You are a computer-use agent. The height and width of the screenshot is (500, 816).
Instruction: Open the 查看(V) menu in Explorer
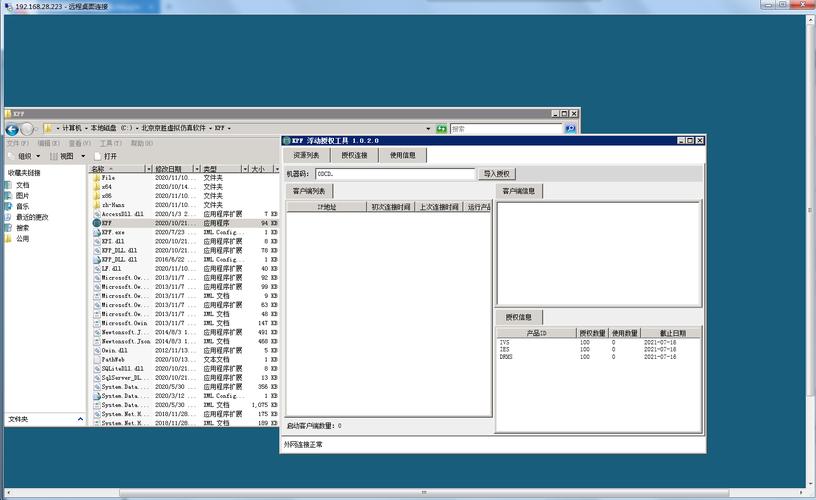80,143
